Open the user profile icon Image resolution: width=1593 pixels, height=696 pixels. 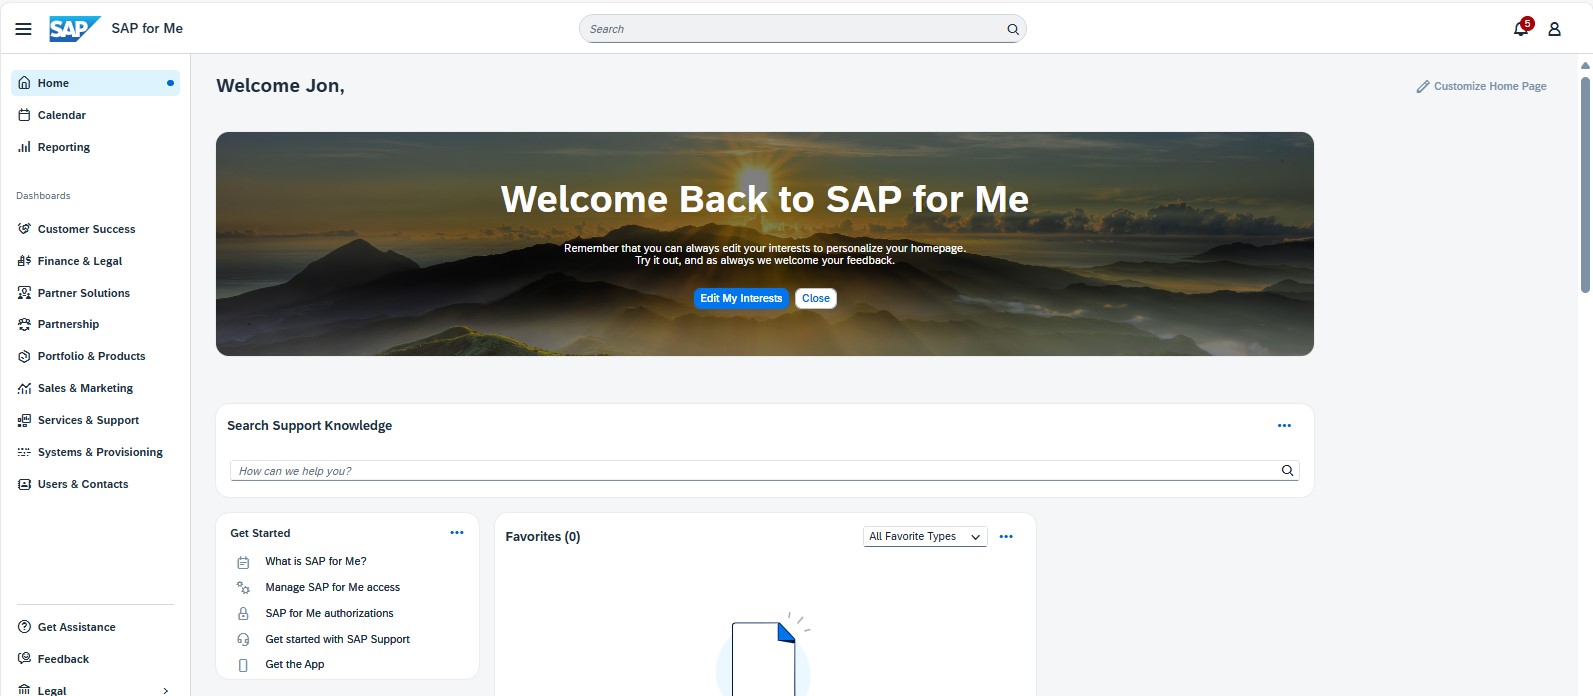(x=1554, y=29)
